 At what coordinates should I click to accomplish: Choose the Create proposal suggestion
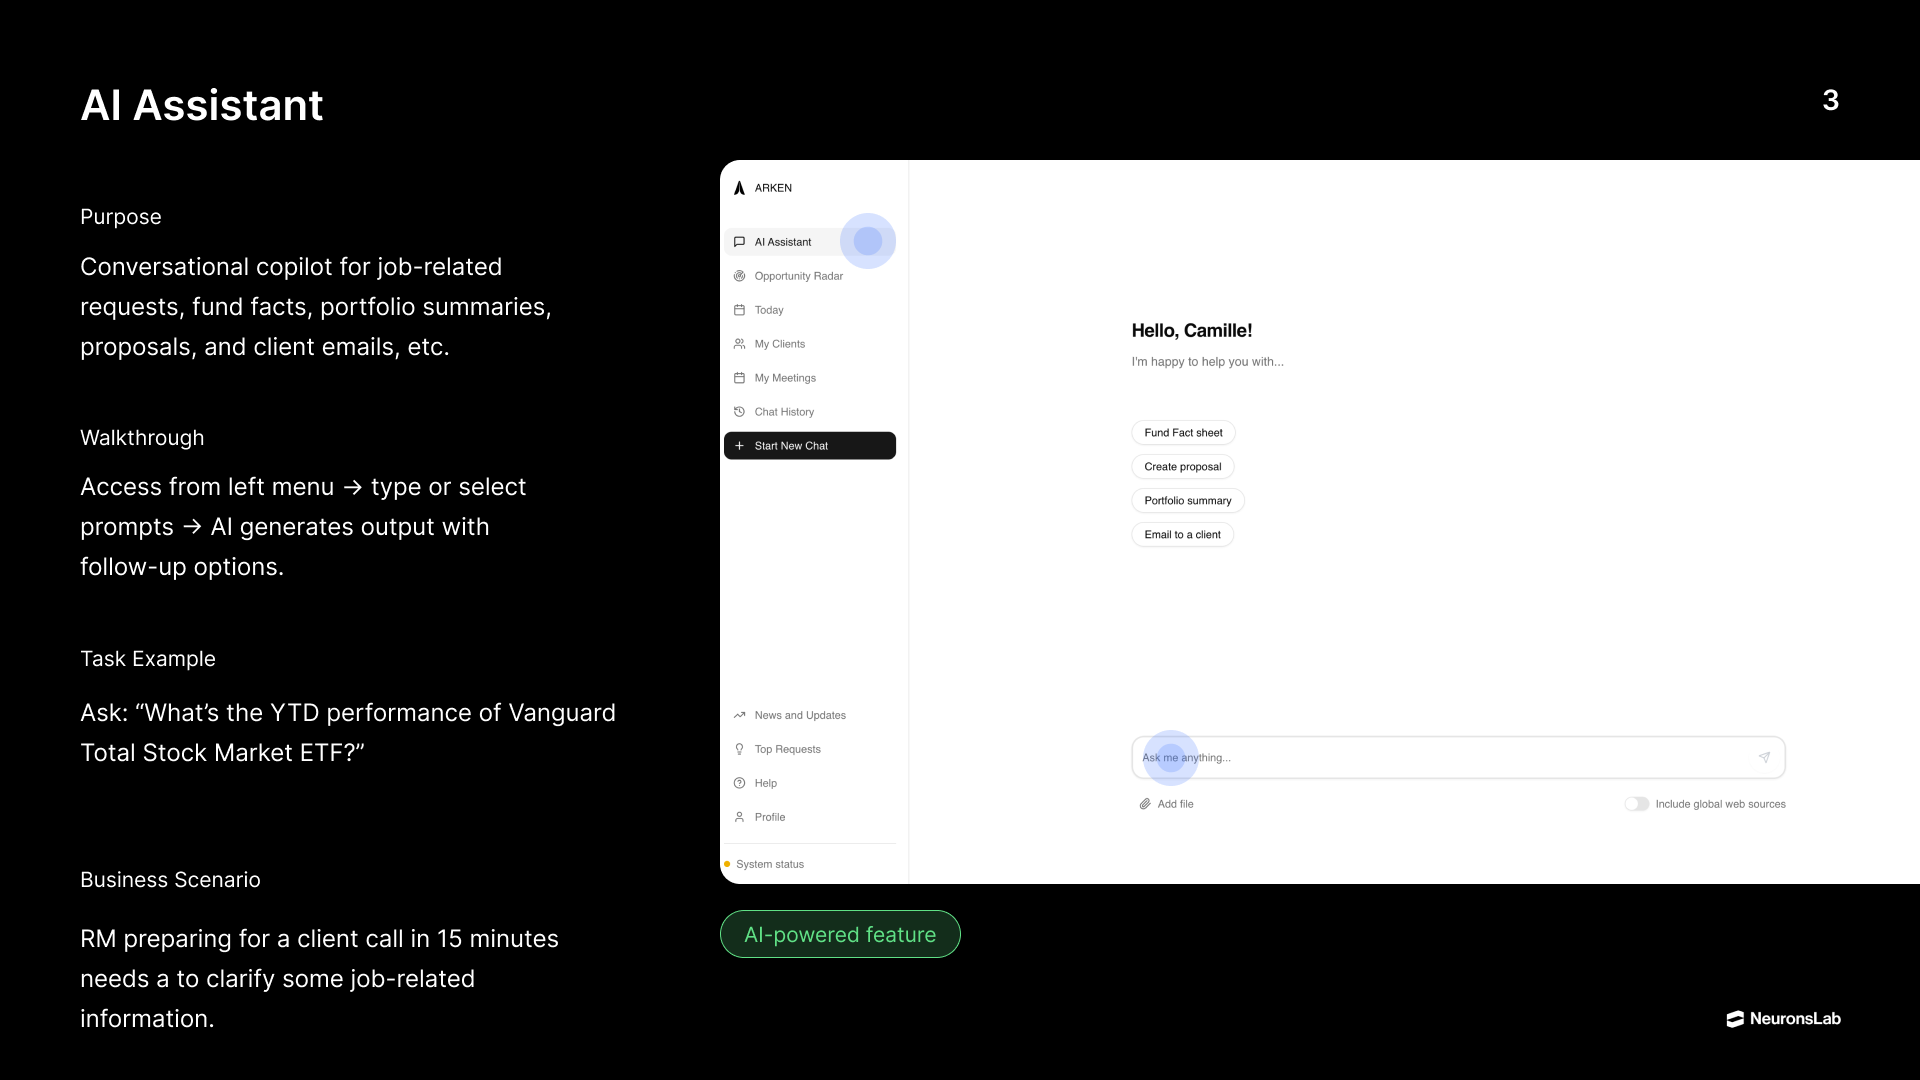1182,467
